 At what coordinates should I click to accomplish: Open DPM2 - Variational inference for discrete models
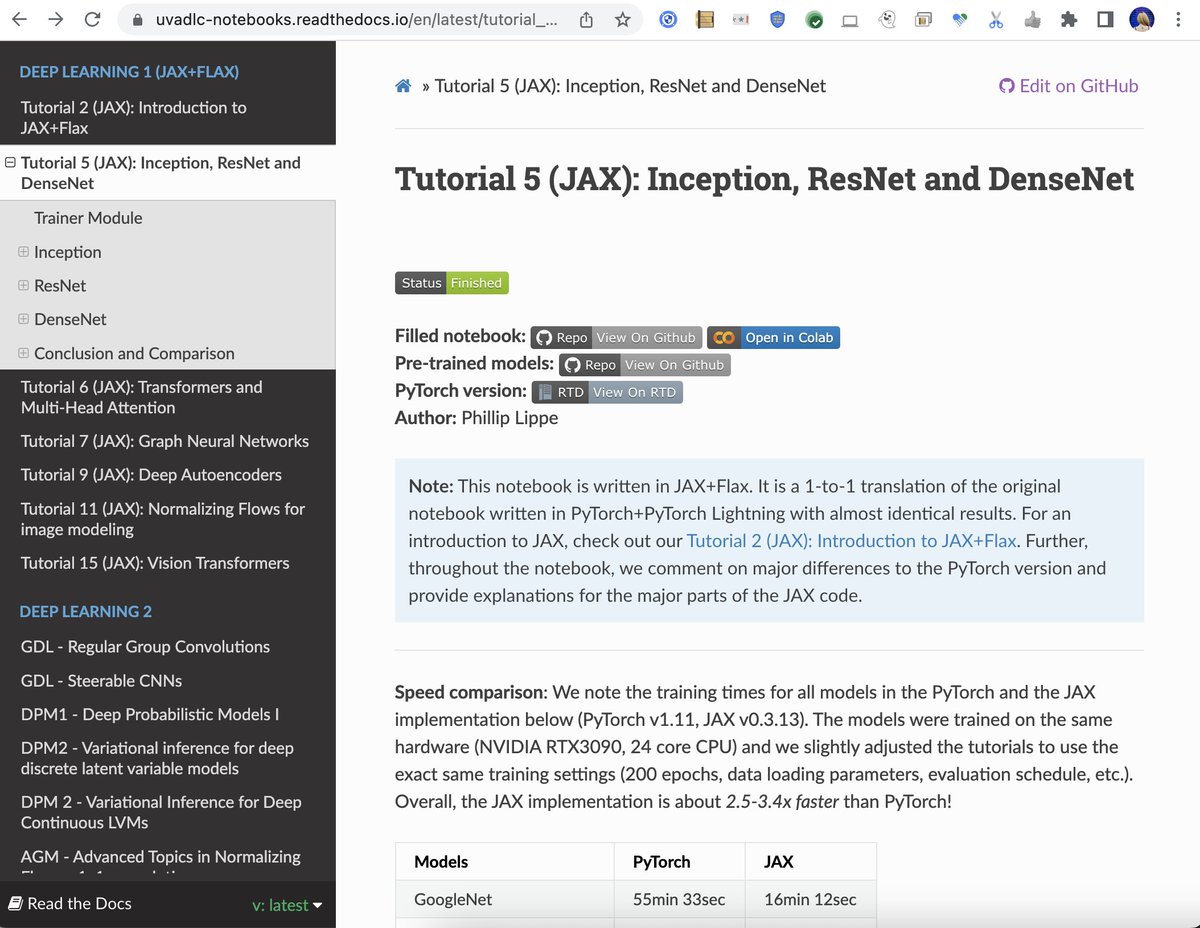tap(157, 758)
